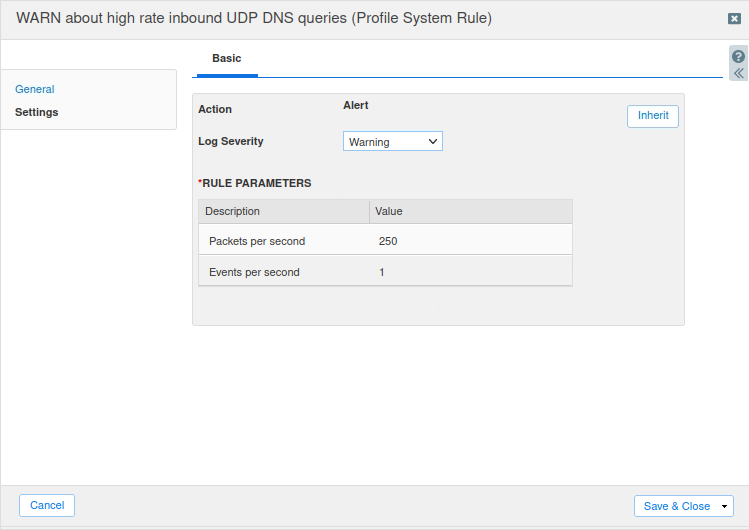Switch to the Basic tab
The height and width of the screenshot is (530, 749).
pos(226,59)
